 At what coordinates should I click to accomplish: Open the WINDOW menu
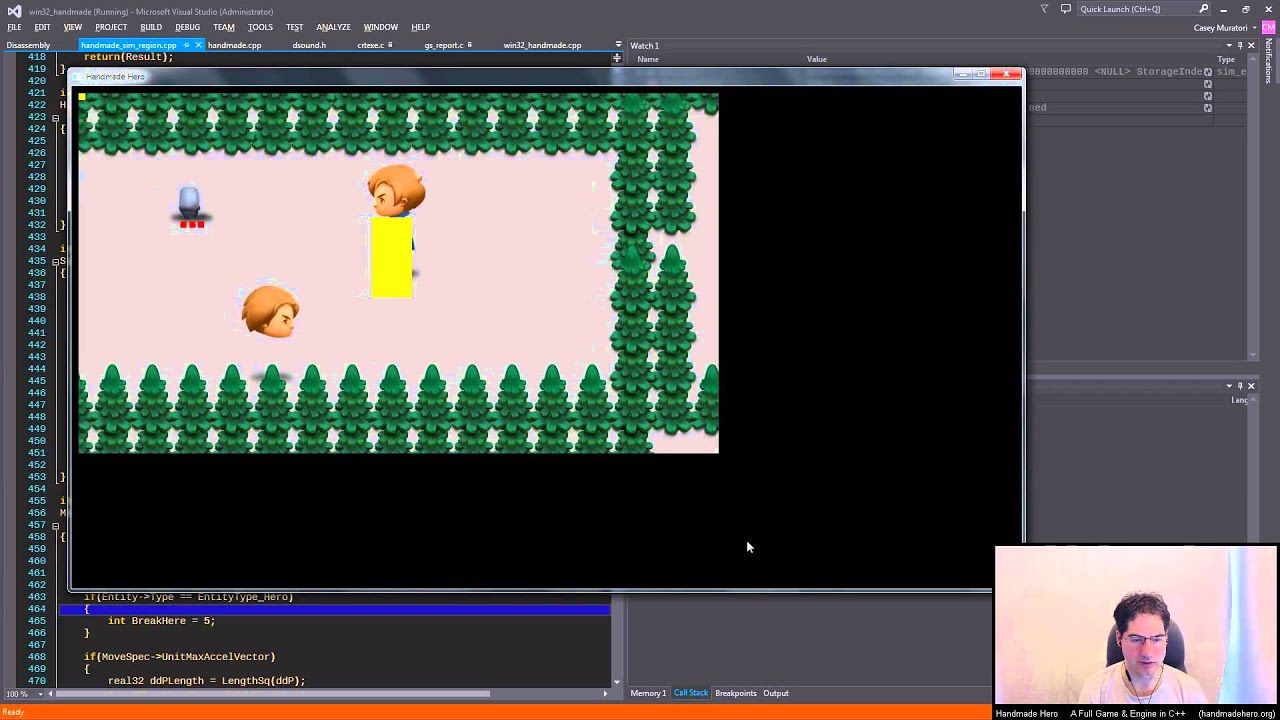pos(380,27)
